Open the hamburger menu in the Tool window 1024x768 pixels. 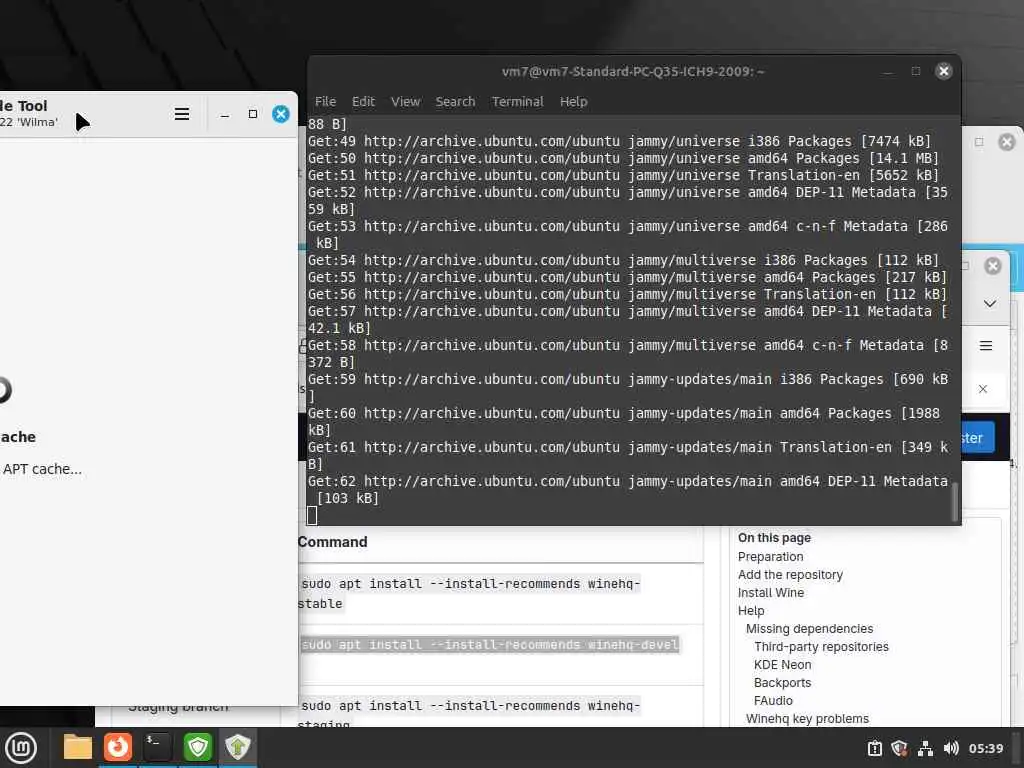coord(182,114)
